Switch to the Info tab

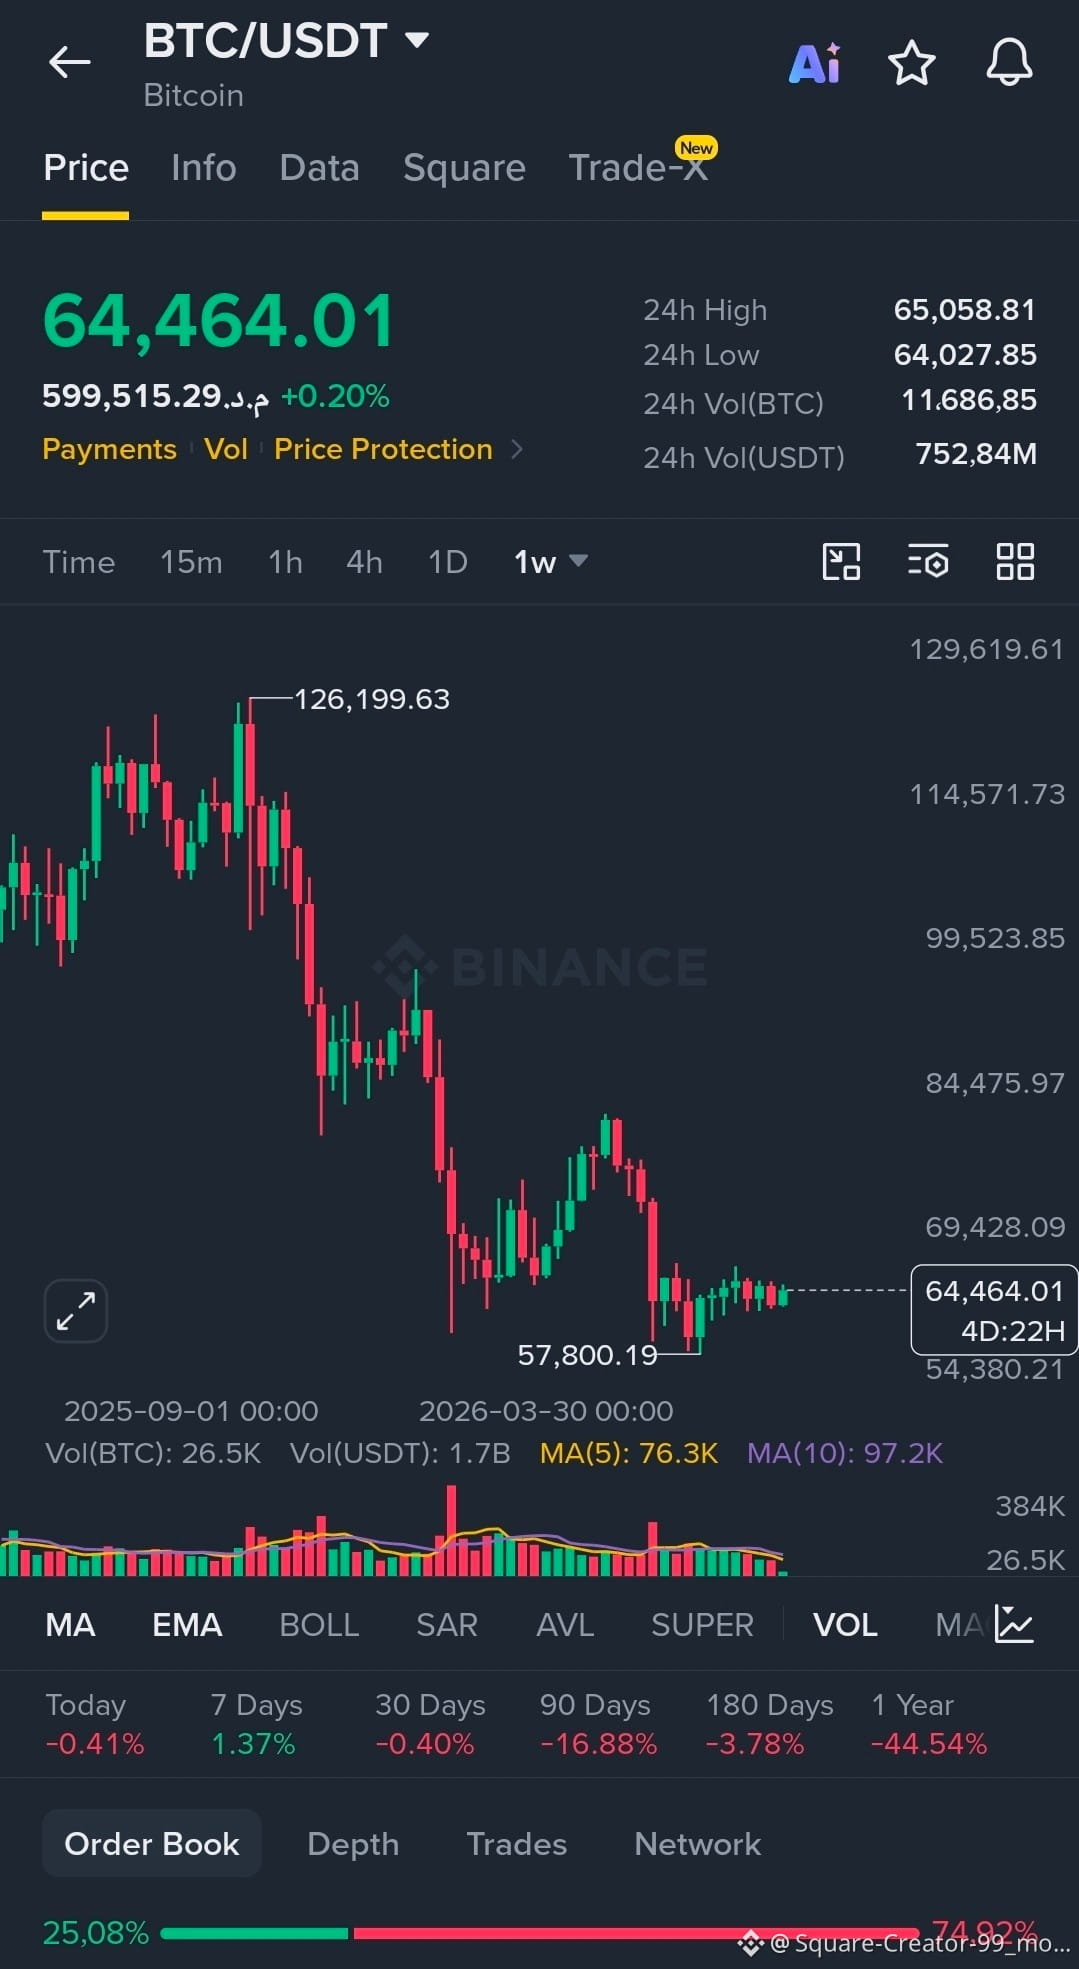[204, 168]
